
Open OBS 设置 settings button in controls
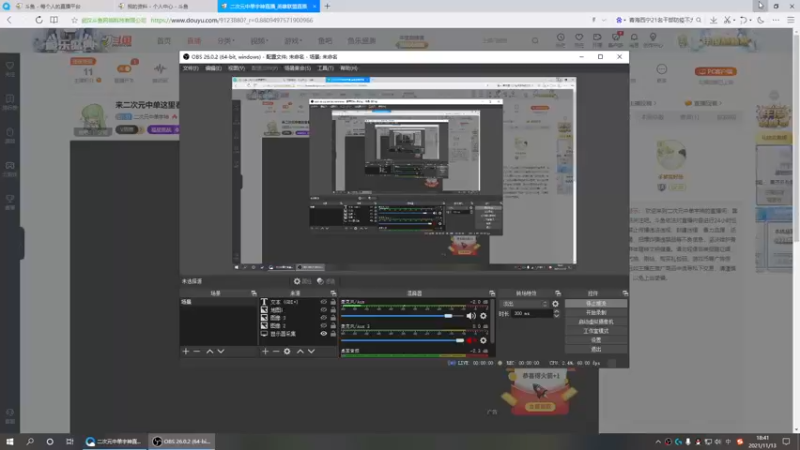tap(596, 340)
